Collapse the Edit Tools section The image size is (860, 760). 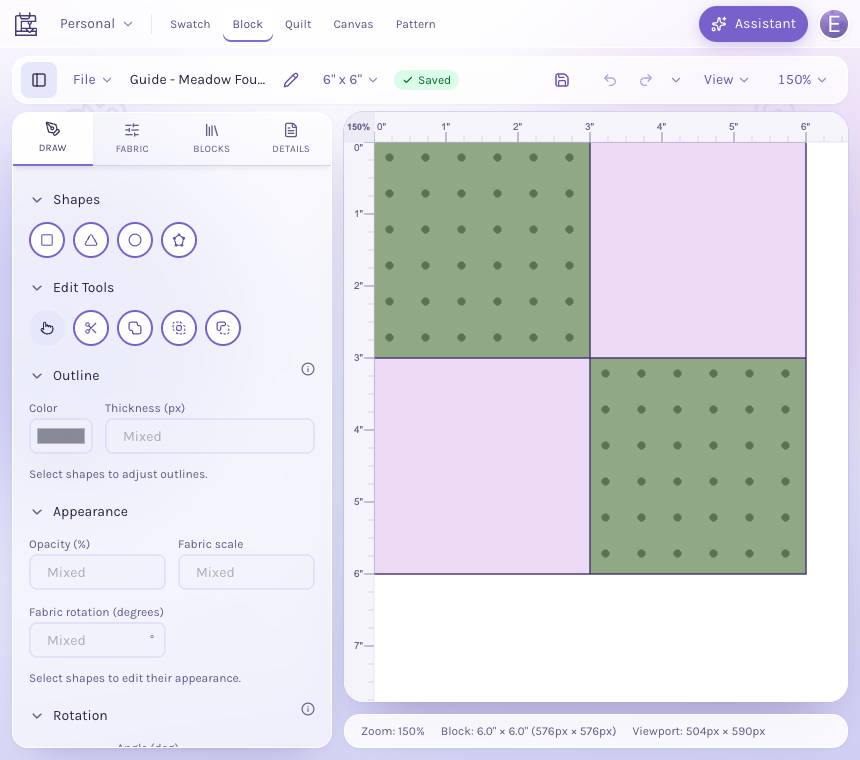[37, 287]
